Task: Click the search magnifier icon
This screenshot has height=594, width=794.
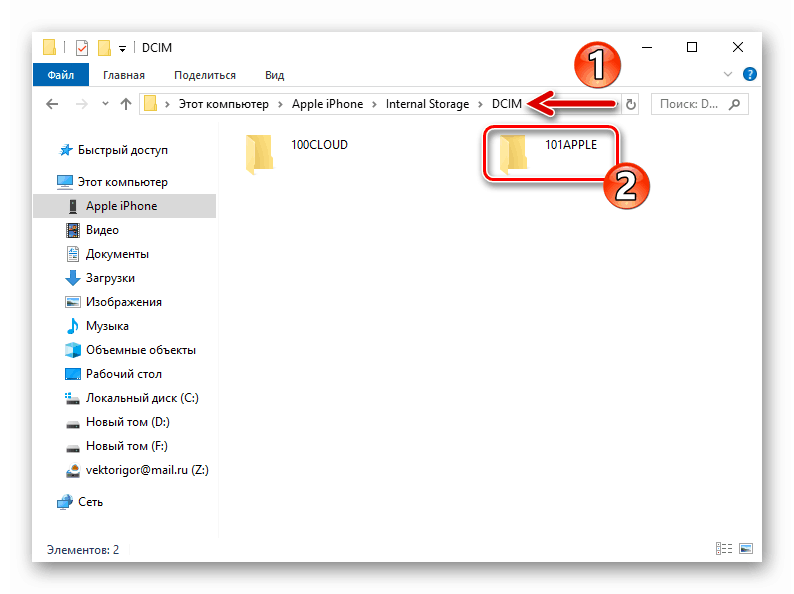Action: pyautogui.click(x=734, y=104)
